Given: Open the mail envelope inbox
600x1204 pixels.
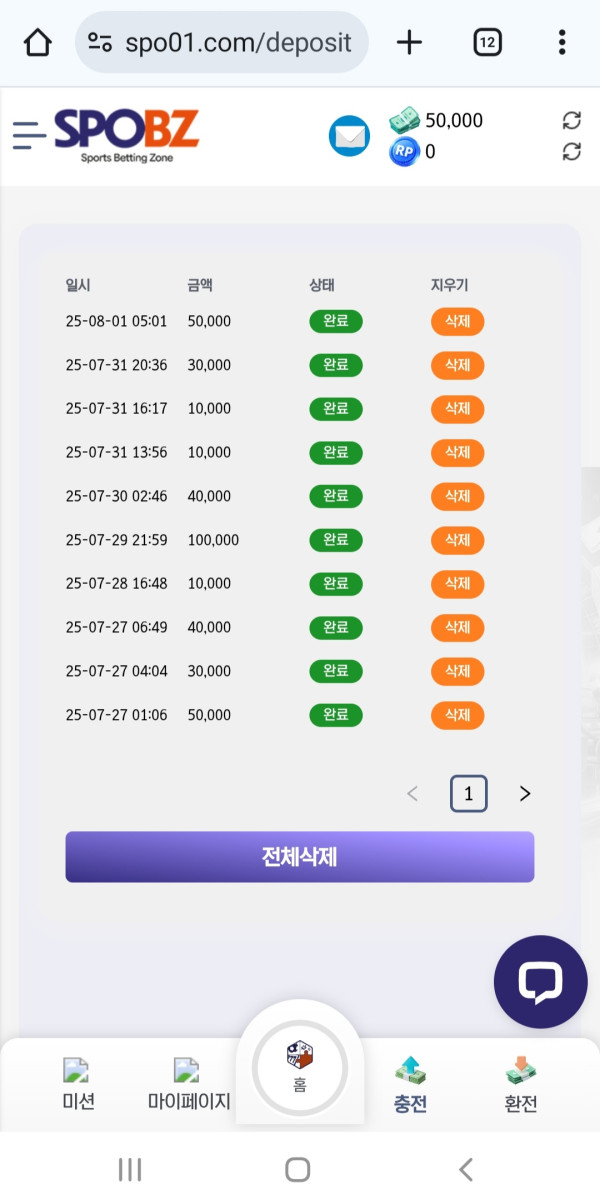Looking at the screenshot, I should 349,136.
